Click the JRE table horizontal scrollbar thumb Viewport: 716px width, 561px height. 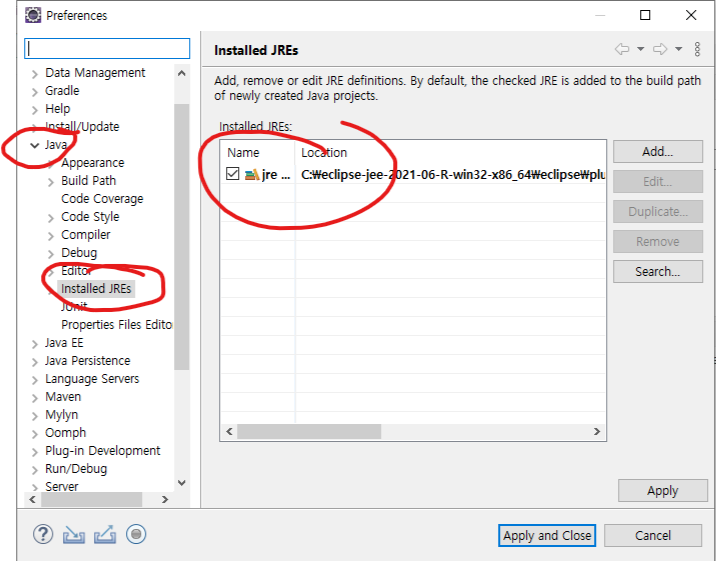coord(309,431)
